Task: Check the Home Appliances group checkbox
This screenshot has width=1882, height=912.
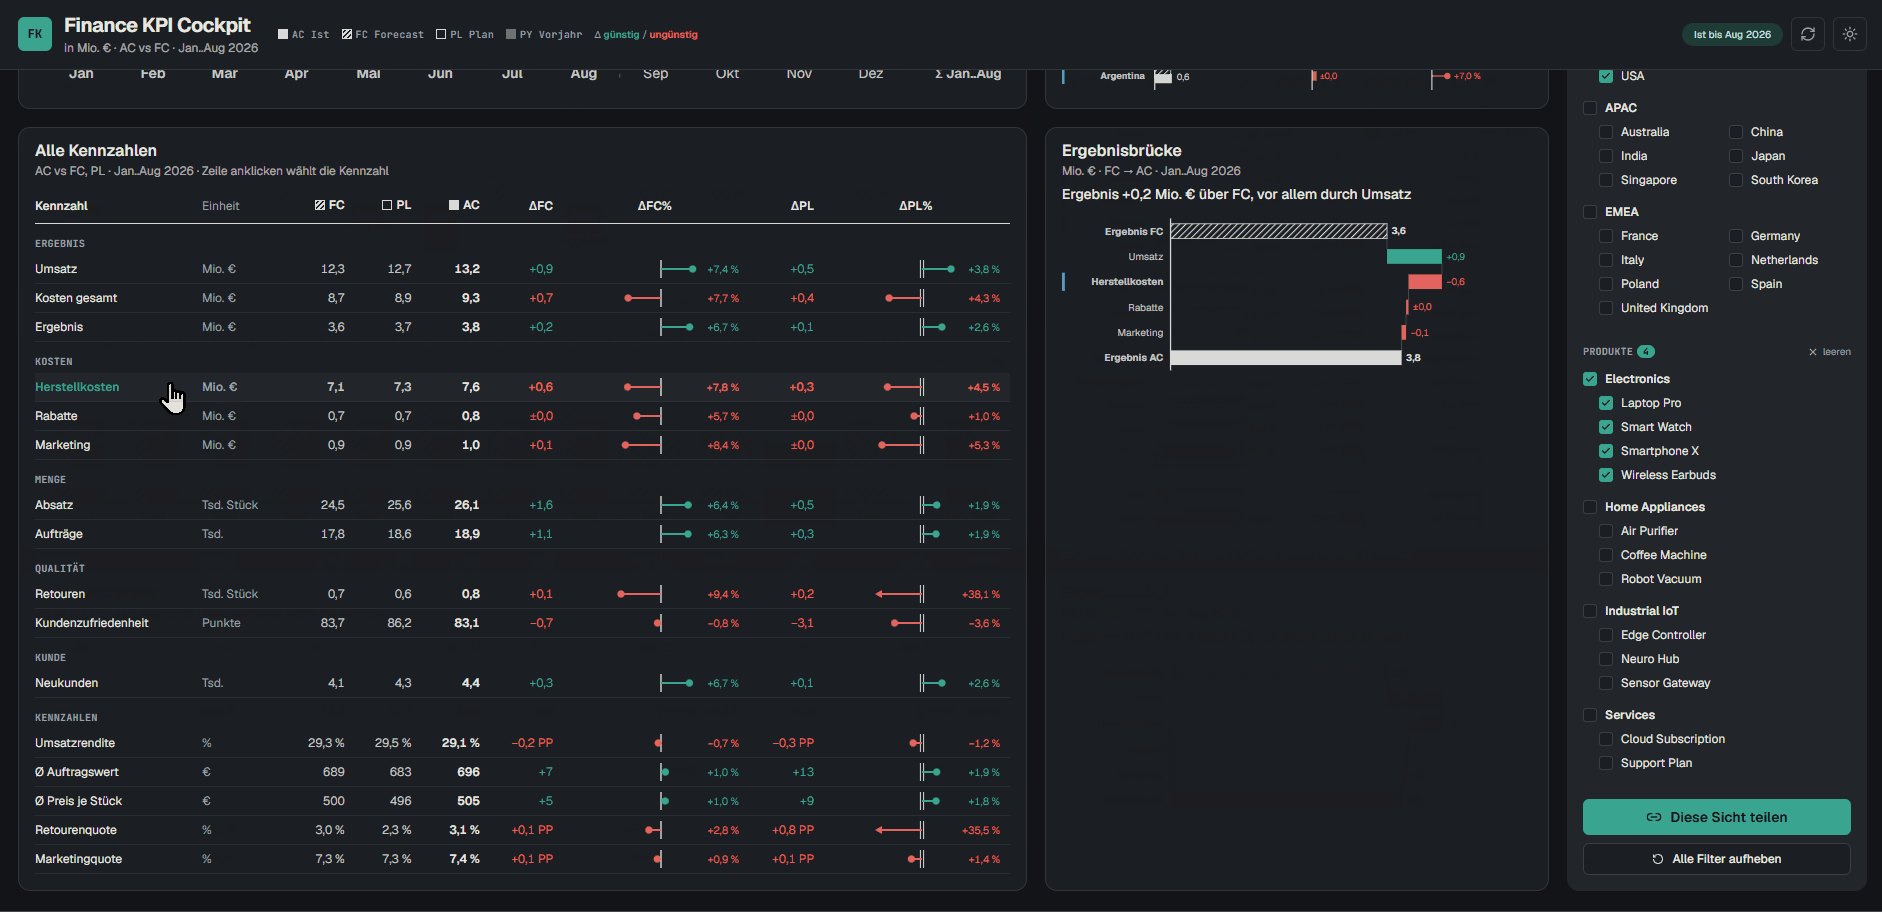Action: point(1590,507)
